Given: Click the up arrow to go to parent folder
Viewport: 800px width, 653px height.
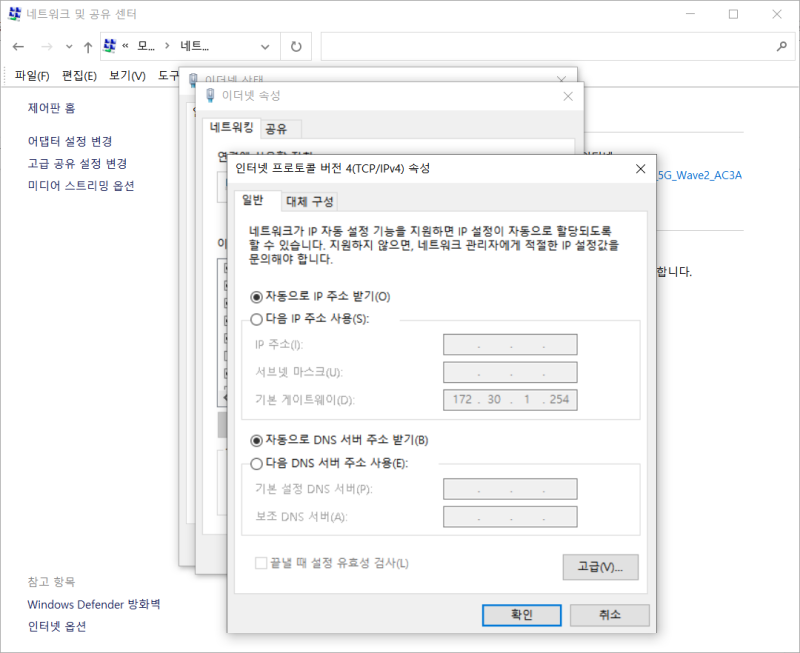Looking at the screenshot, I should point(87,46).
